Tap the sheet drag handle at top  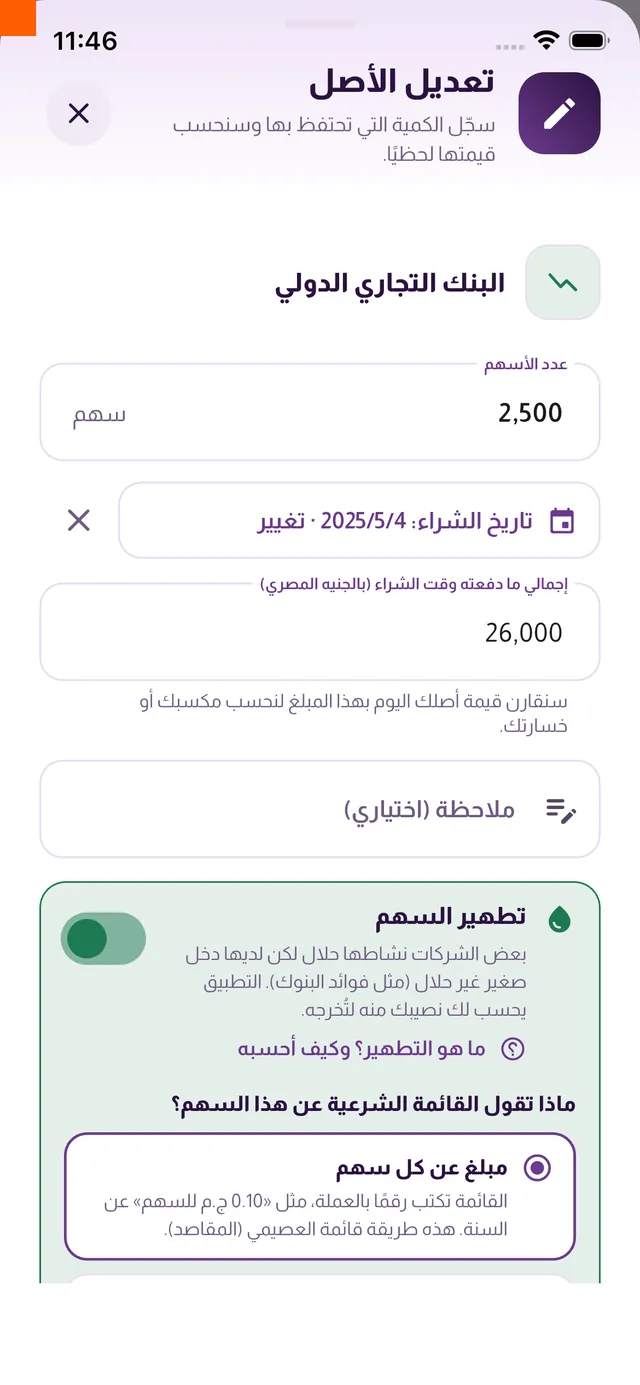320,23
